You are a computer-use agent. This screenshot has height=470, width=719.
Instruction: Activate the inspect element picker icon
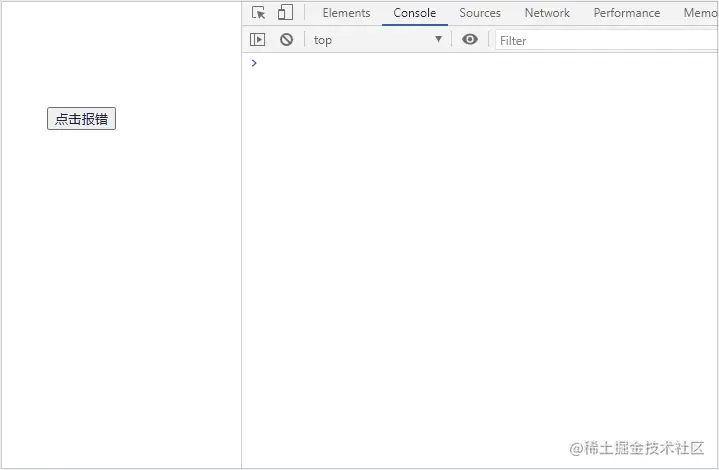pyautogui.click(x=259, y=13)
